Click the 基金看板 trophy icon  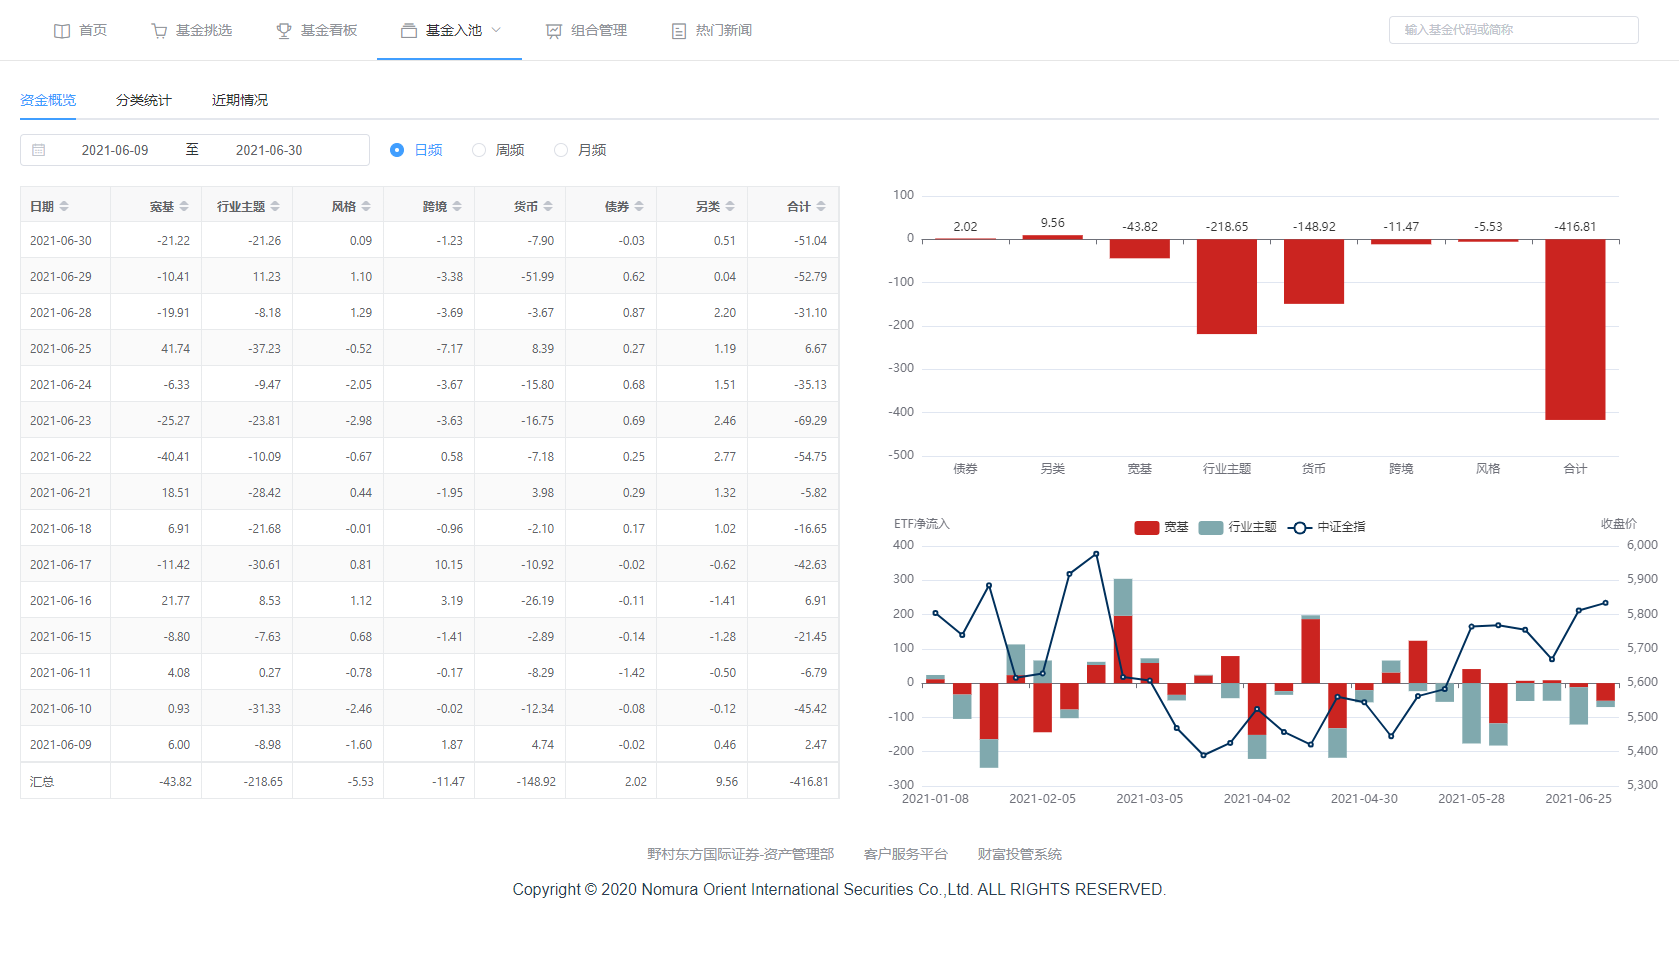tap(284, 31)
